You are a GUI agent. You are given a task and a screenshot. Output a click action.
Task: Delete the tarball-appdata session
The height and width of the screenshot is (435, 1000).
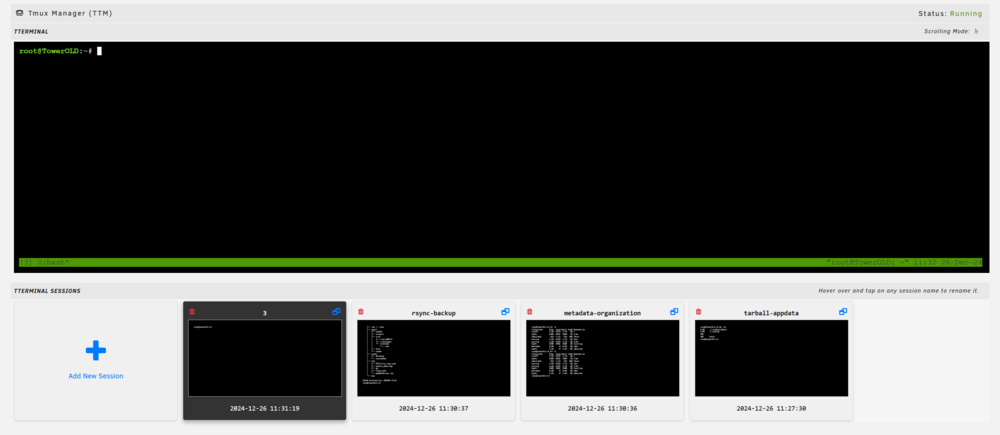pyautogui.click(x=698, y=311)
